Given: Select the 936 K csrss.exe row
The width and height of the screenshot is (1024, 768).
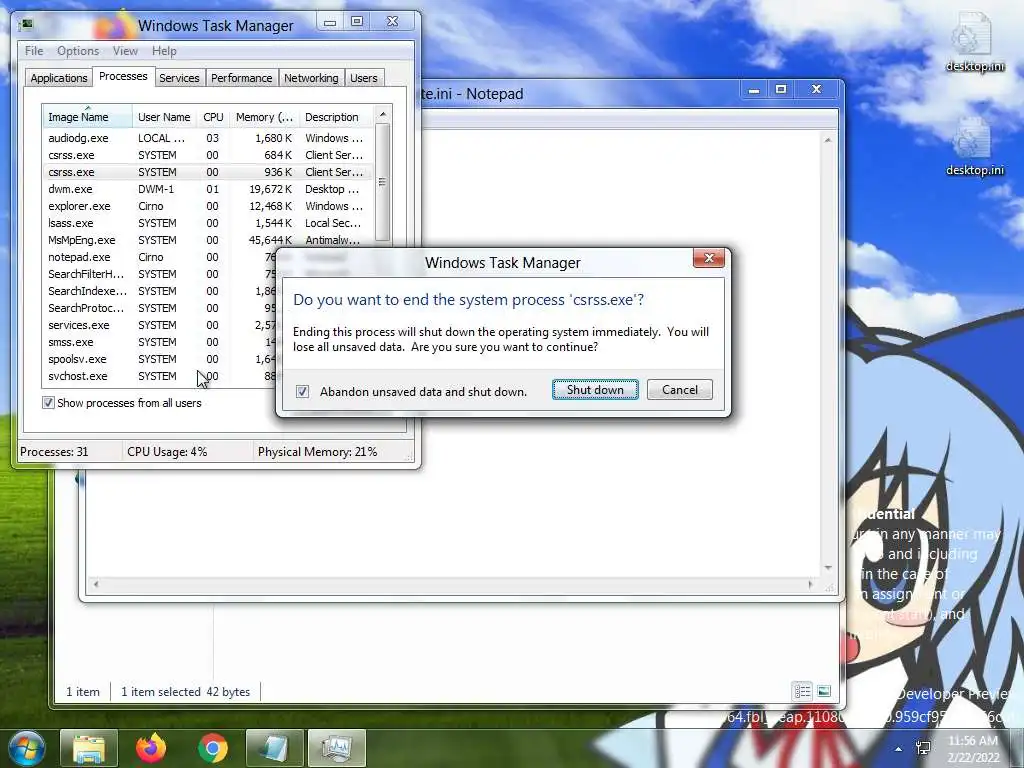Looking at the screenshot, I should pyautogui.click(x=208, y=172).
